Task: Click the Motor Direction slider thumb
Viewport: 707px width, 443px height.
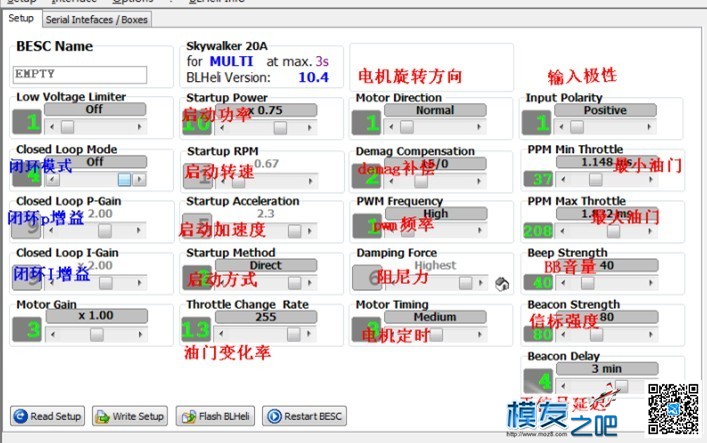Action: coord(407,127)
